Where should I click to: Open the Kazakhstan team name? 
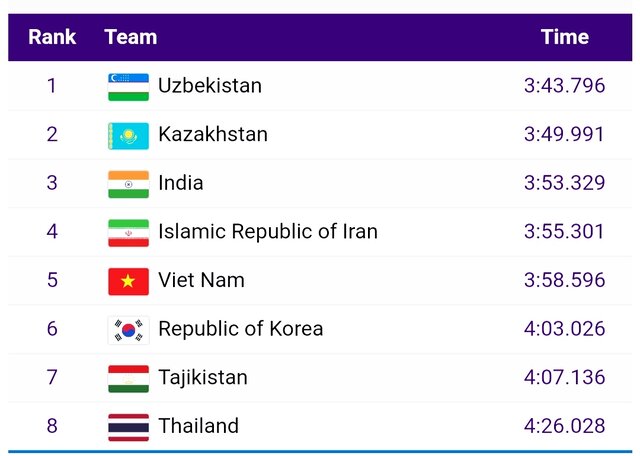tap(213, 135)
